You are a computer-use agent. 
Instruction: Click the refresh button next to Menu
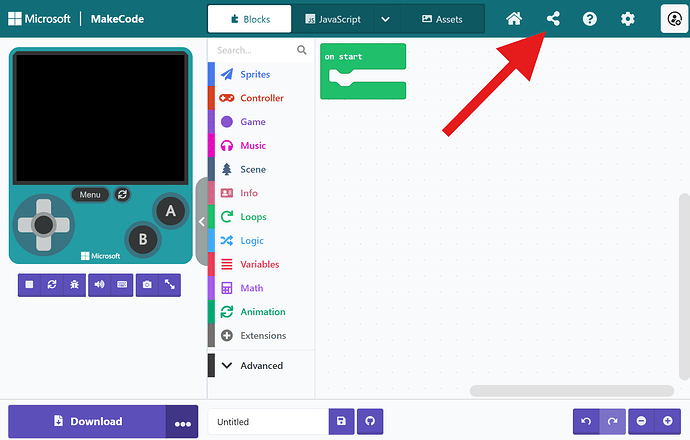point(122,194)
